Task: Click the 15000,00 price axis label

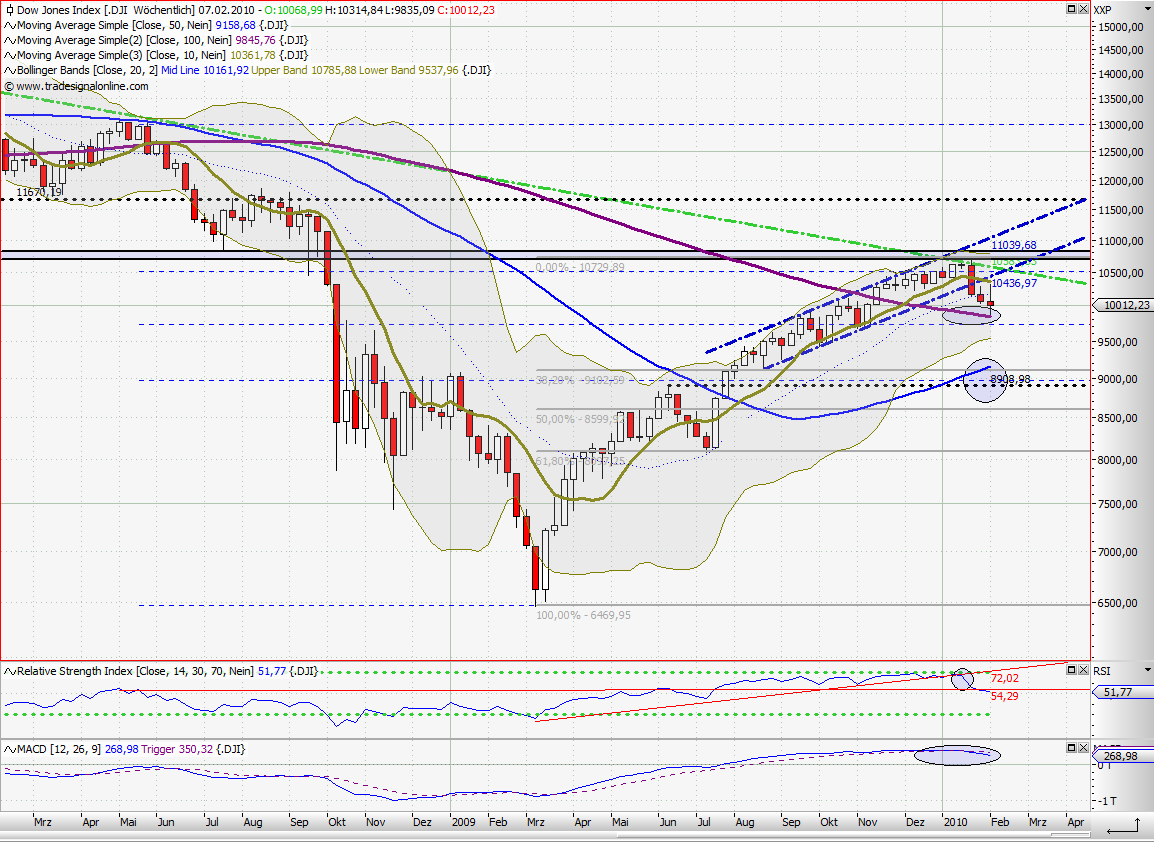Action: [1120, 26]
